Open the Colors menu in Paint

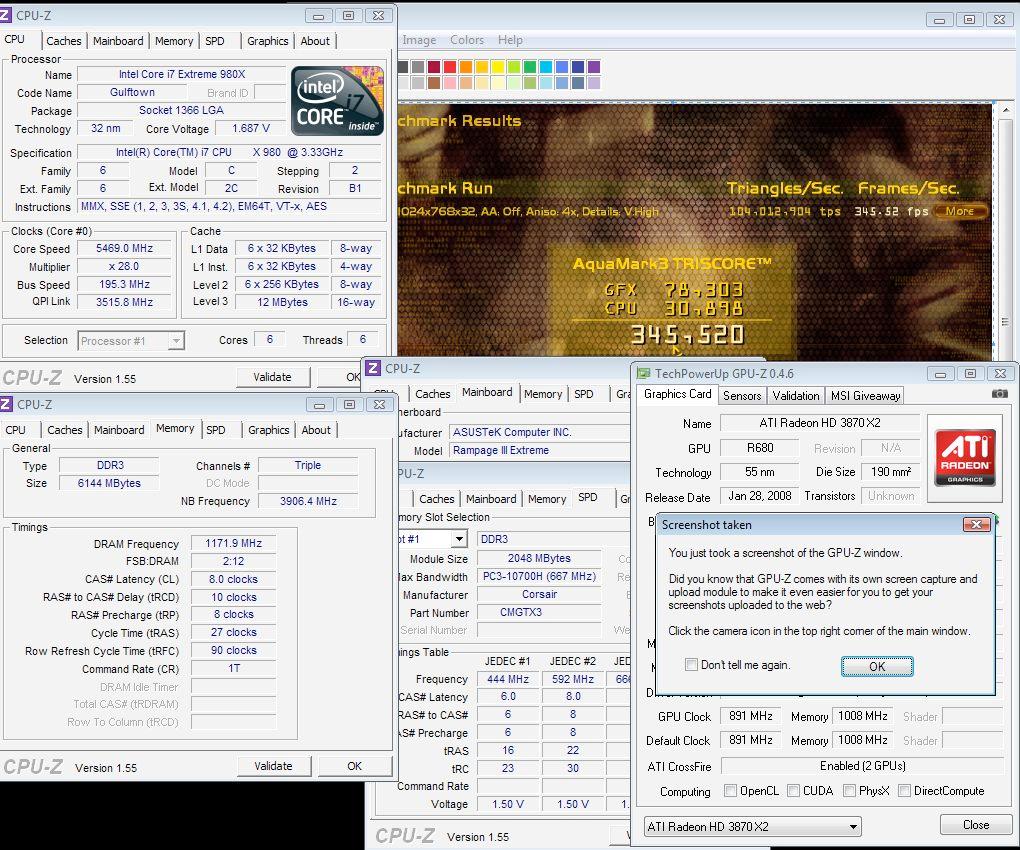[467, 40]
